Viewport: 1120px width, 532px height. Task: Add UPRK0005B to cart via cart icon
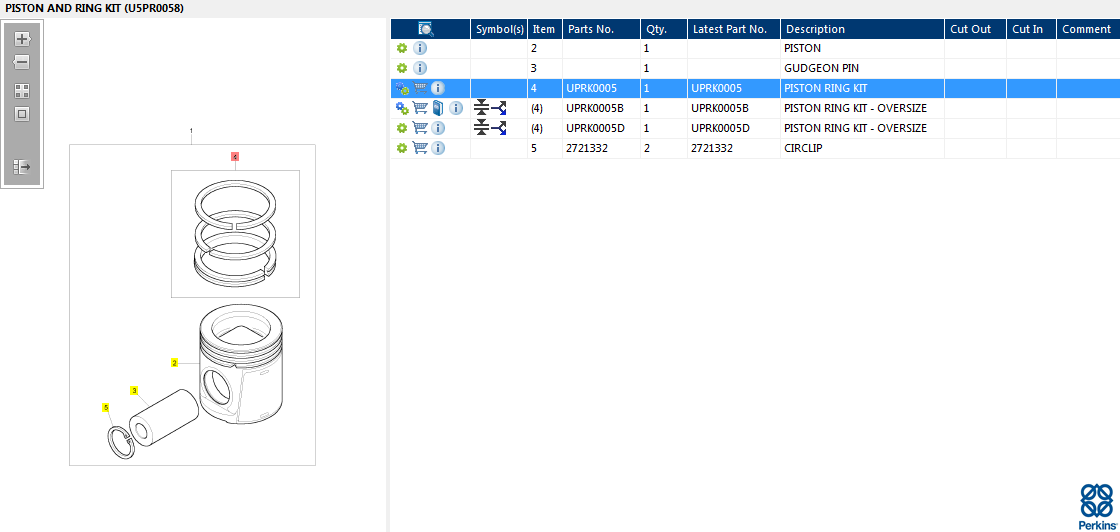pos(420,109)
